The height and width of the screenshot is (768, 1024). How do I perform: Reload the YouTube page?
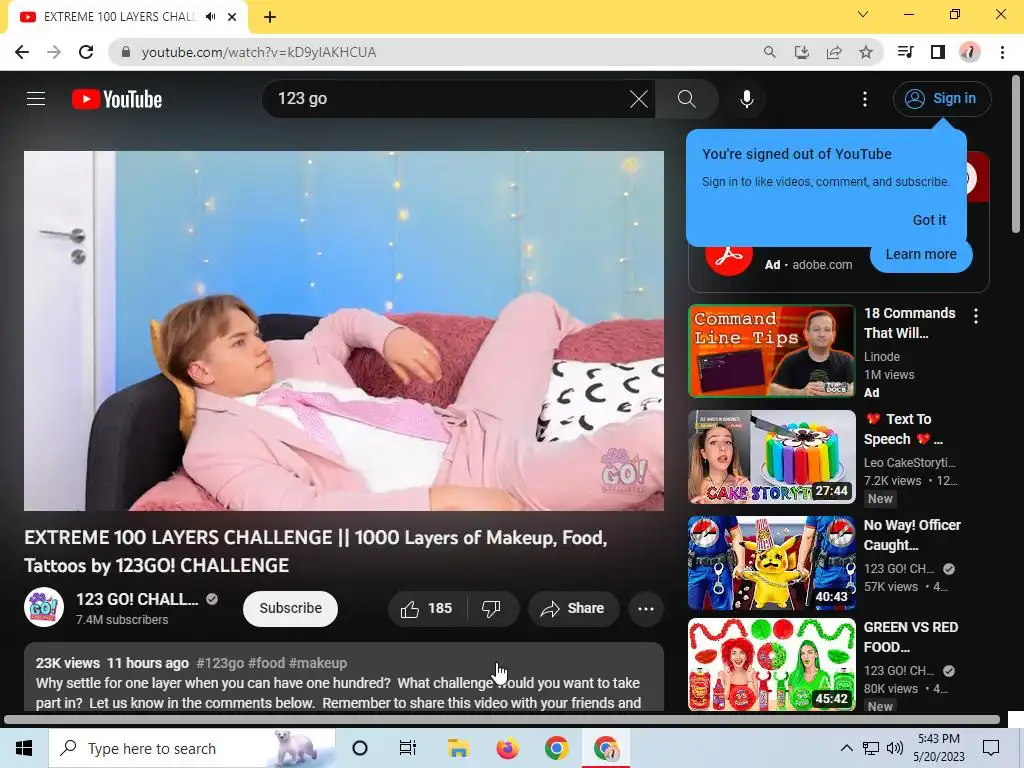pos(86,52)
